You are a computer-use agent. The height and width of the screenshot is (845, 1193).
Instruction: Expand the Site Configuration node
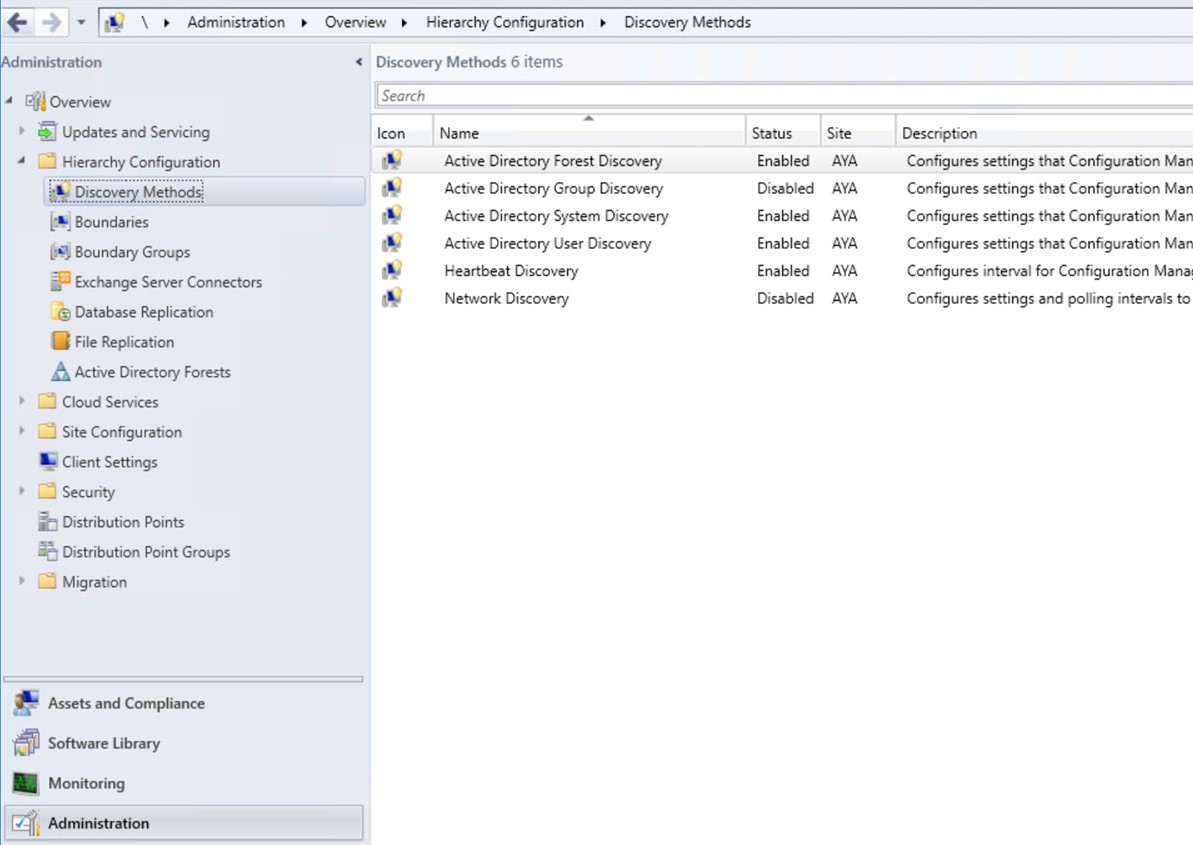tap(22, 430)
